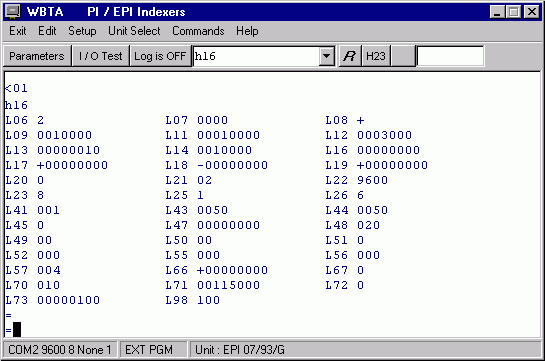This screenshot has width=545, height=361.
Task: Click the L47 00000000 parameter entry
Action: (212, 225)
